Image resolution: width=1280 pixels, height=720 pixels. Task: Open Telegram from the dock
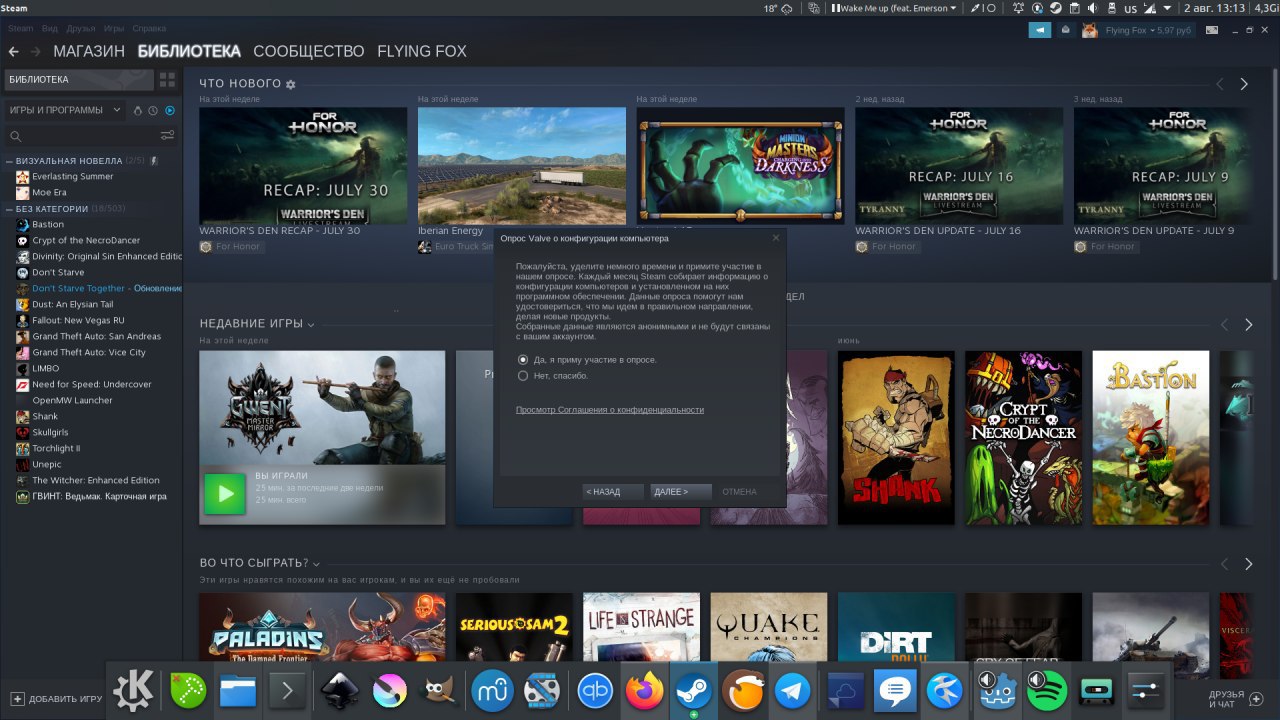(x=793, y=691)
